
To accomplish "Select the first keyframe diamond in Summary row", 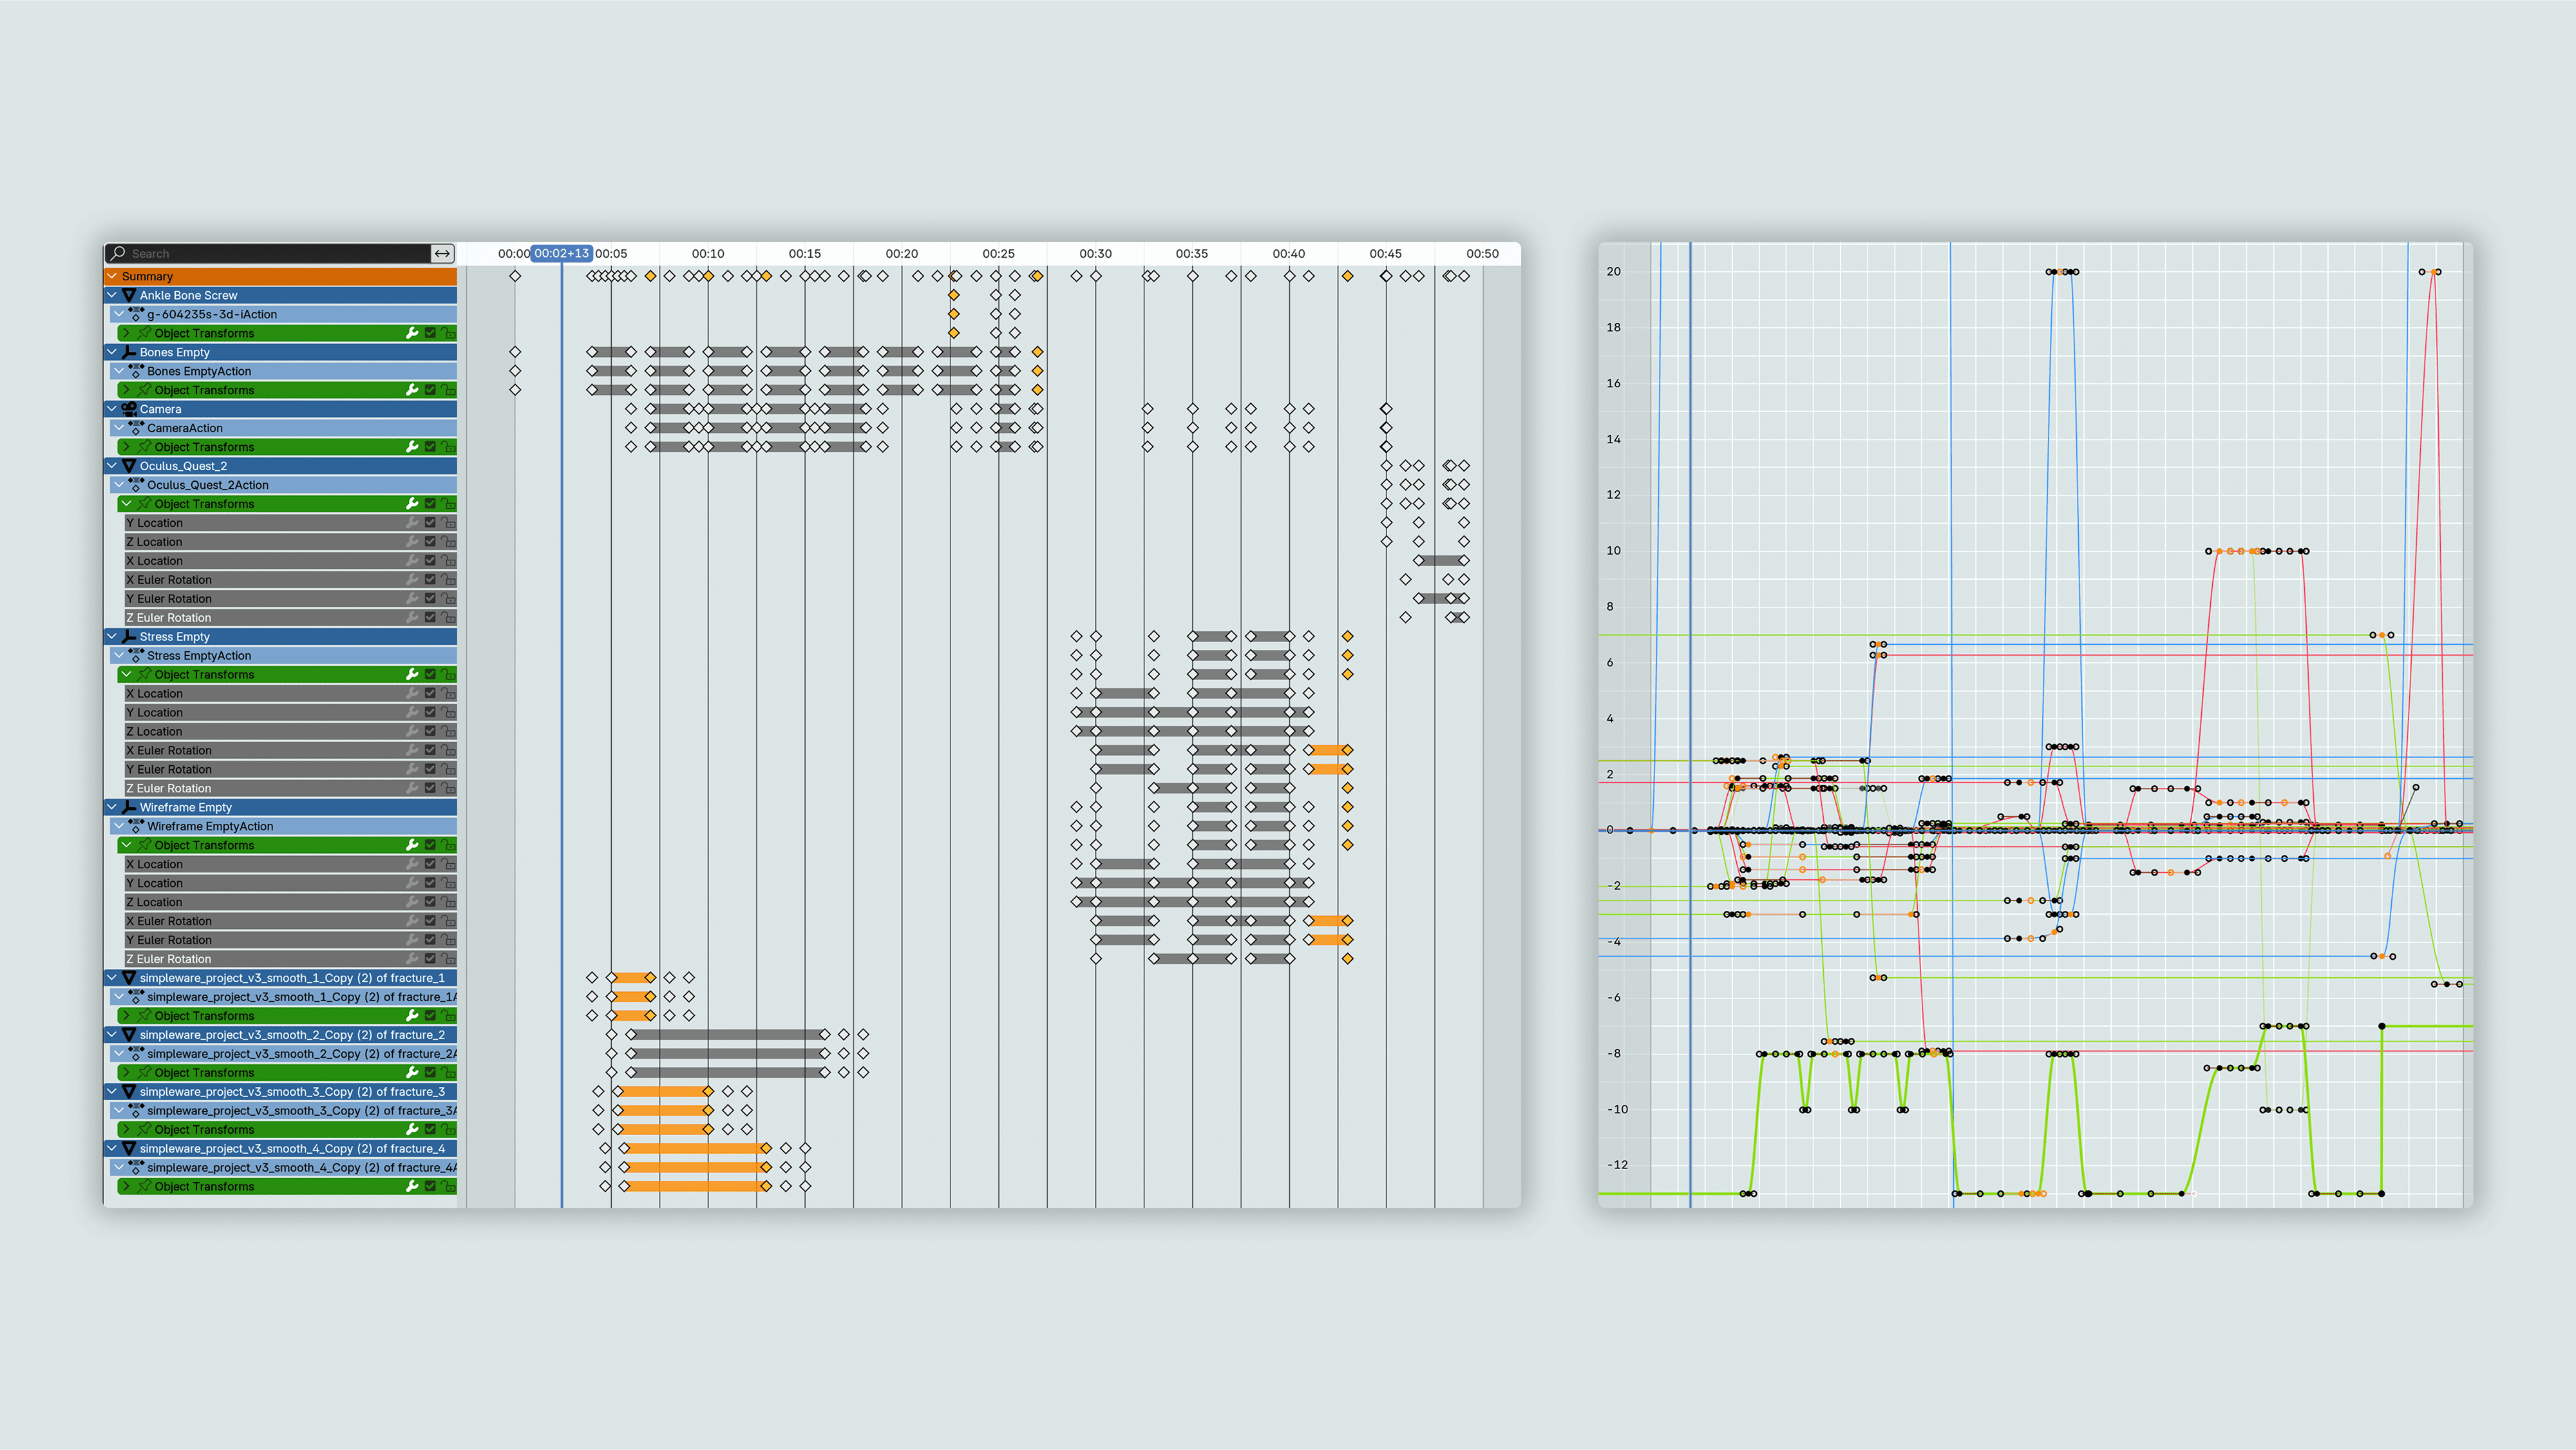I will coord(515,276).
